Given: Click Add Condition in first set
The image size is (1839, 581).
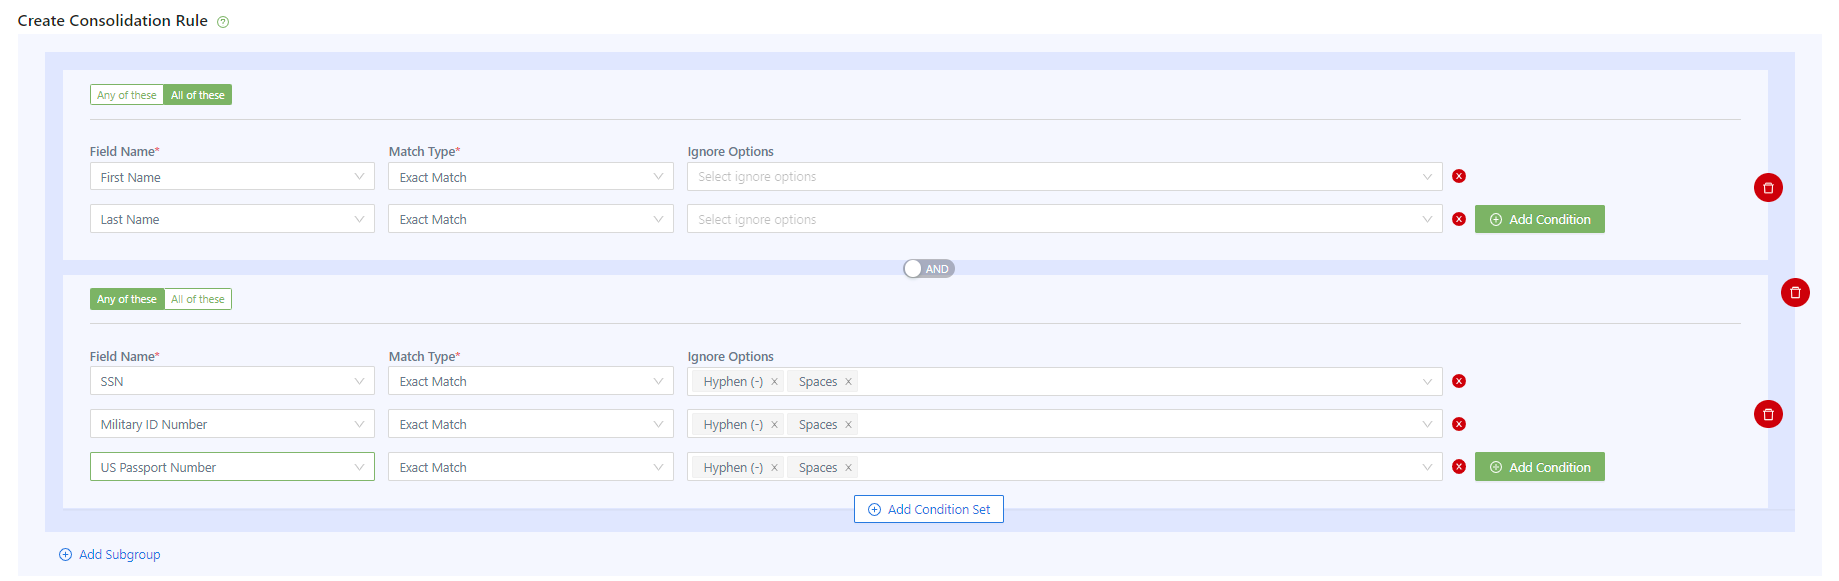Looking at the screenshot, I should pos(1539,219).
